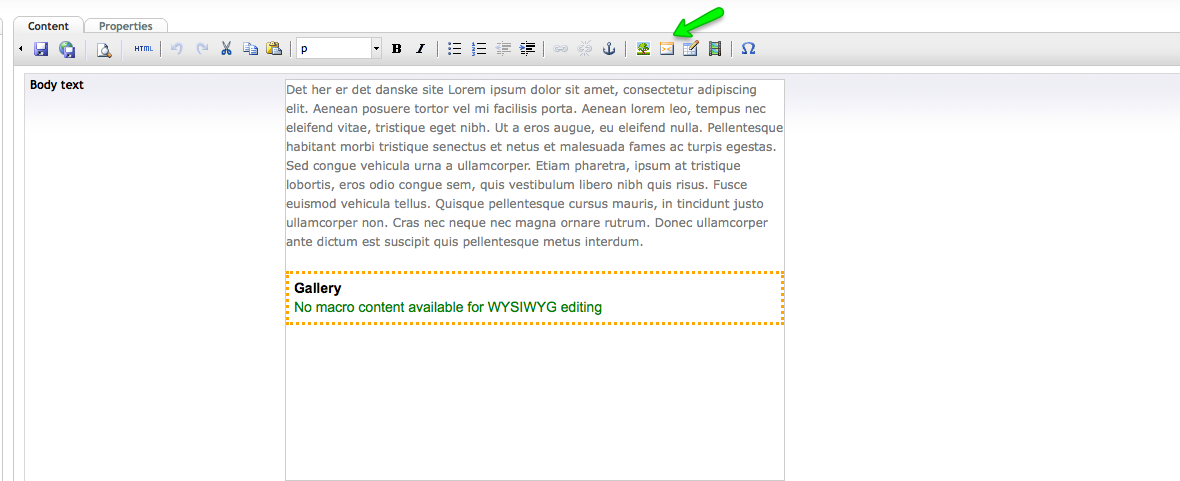Click the Paste clipboard icon
Screen dimensions: 1180x481
coord(273,49)
